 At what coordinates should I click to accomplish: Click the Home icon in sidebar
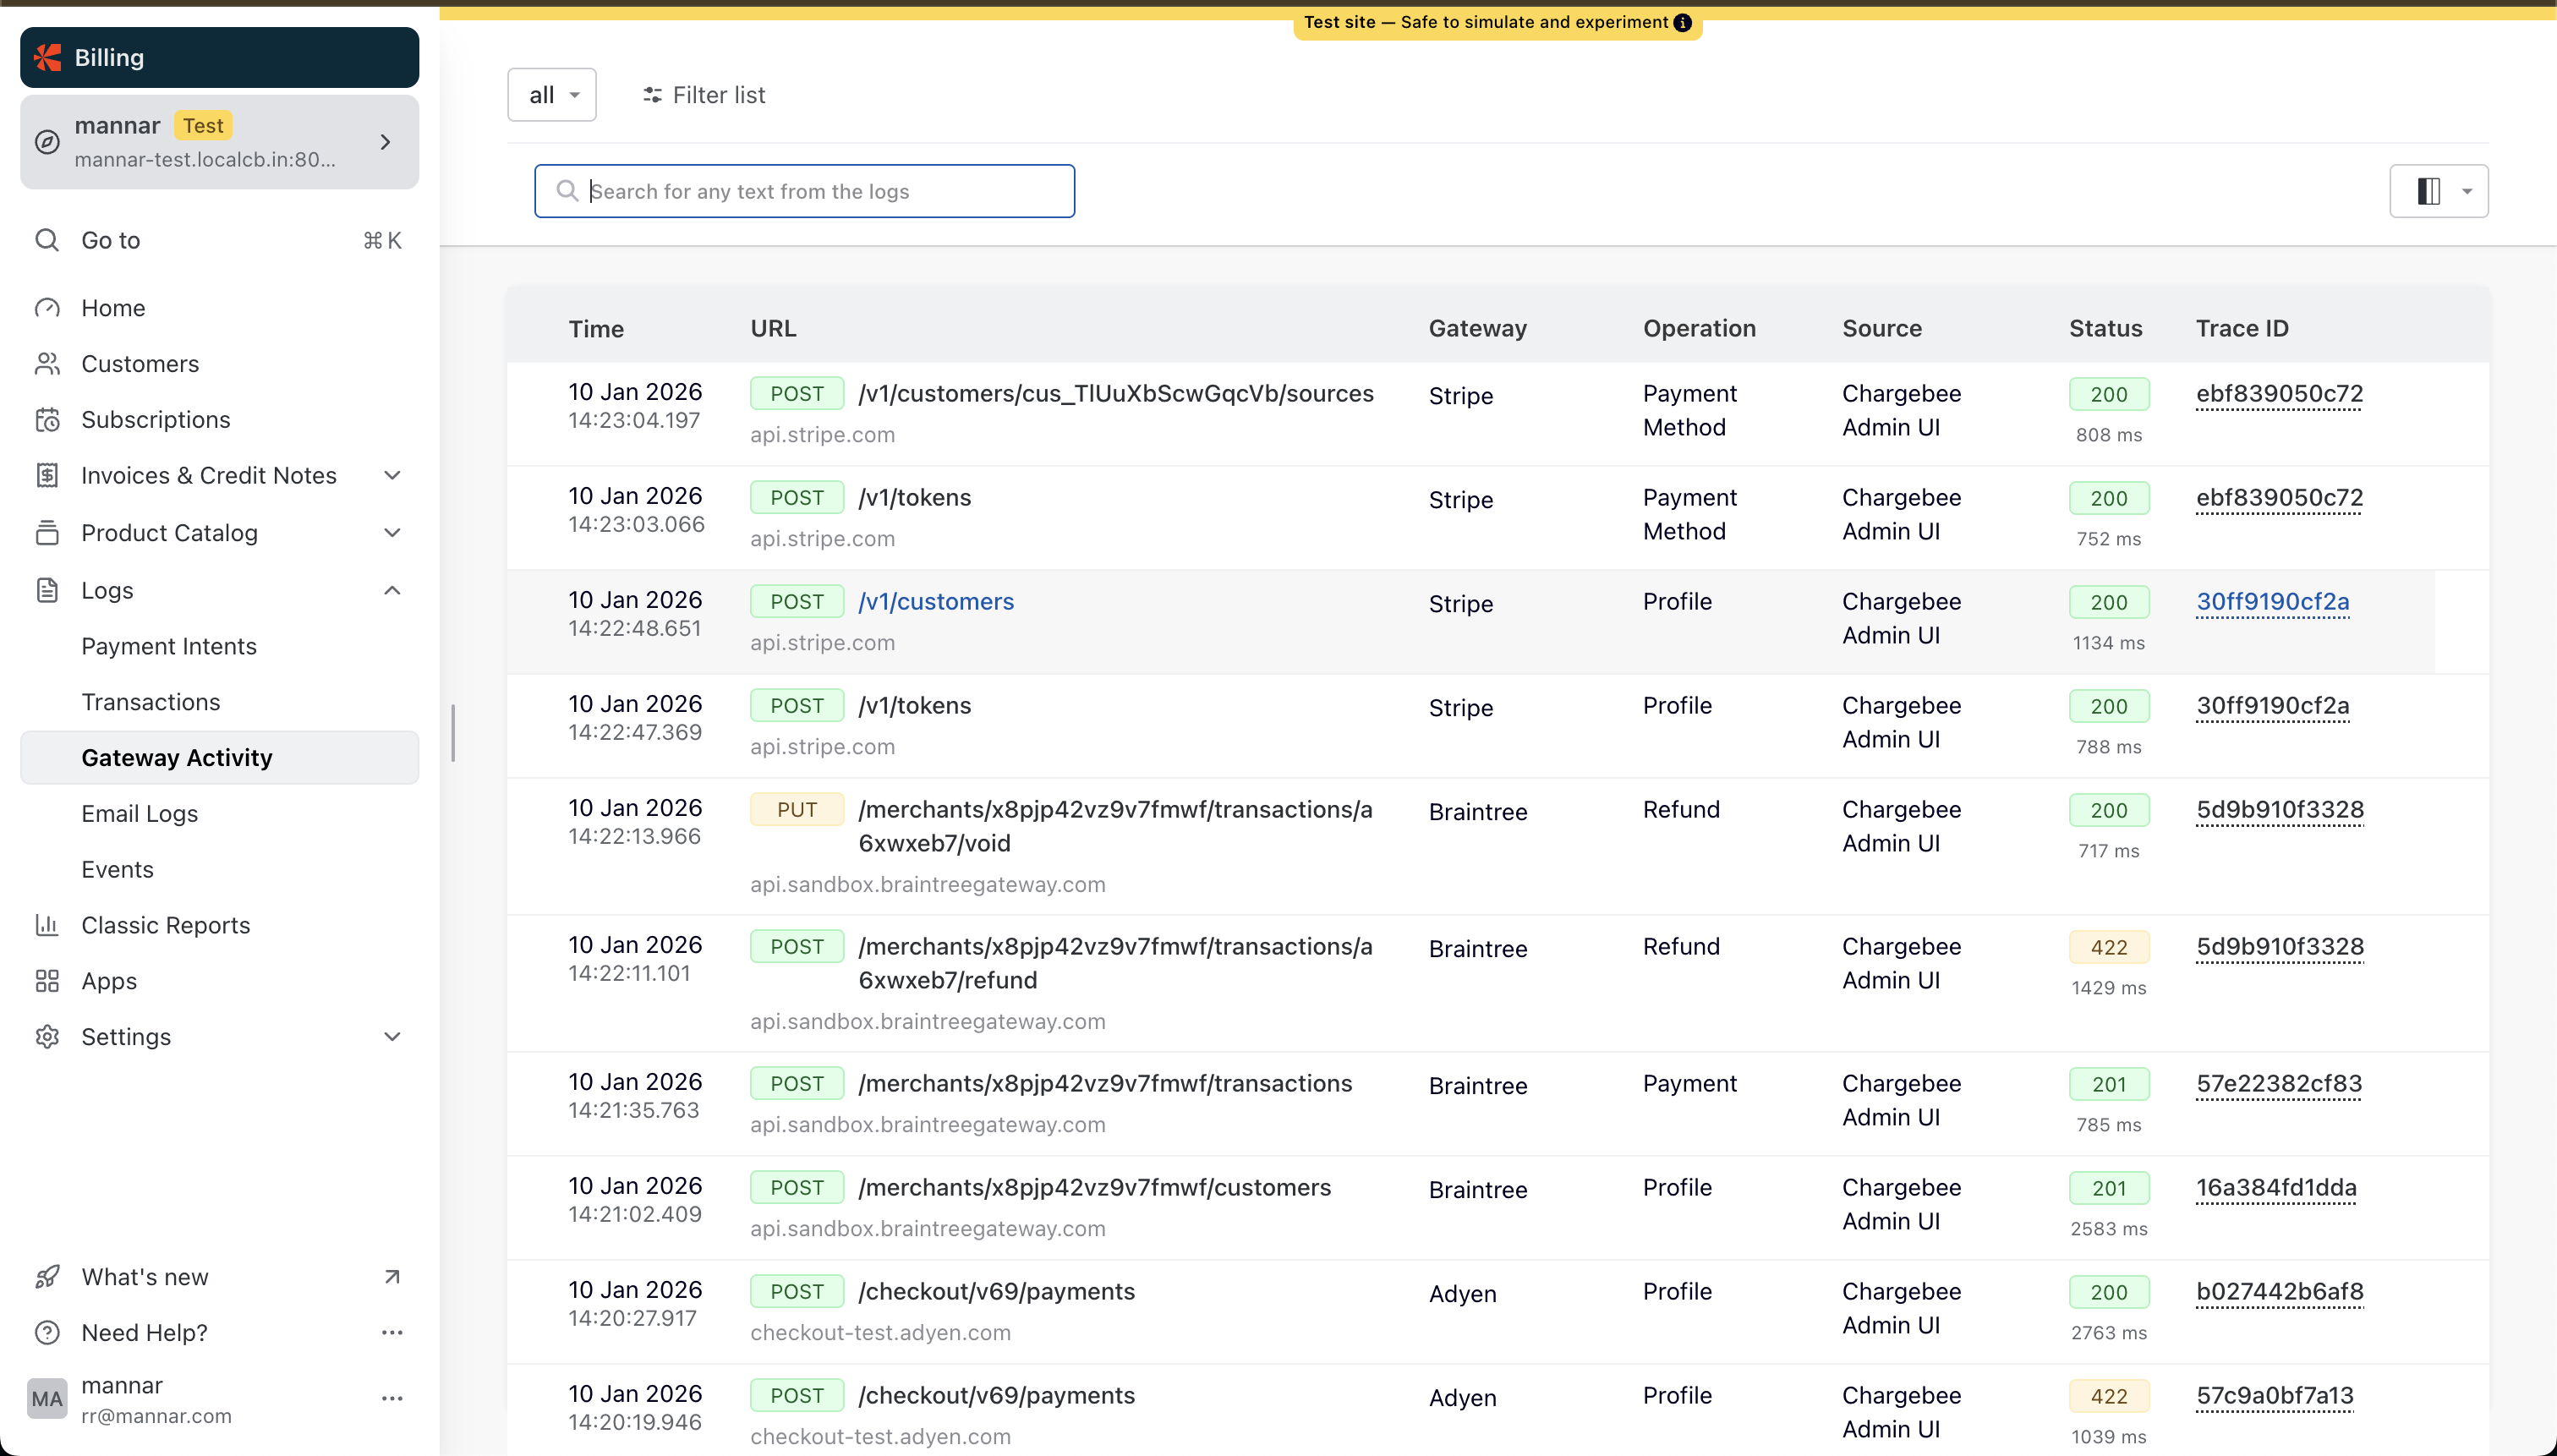47,307
